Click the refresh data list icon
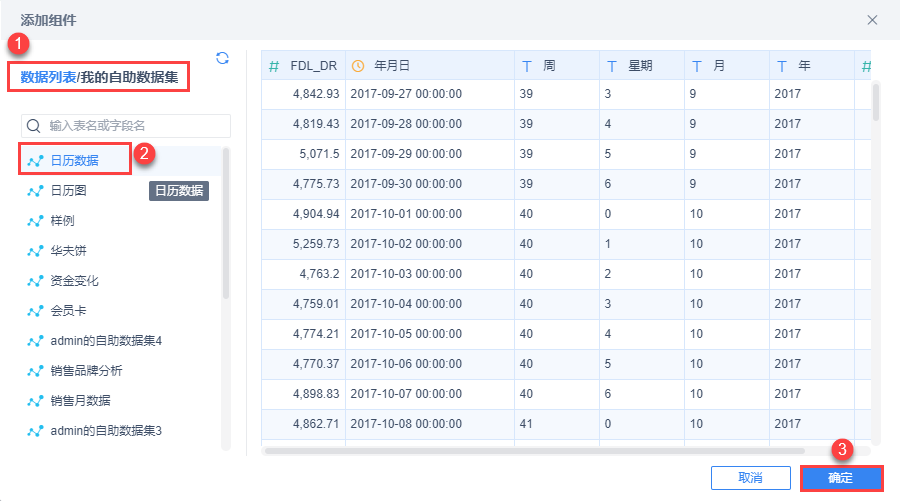The image size is (900, 501). point(223,58)
